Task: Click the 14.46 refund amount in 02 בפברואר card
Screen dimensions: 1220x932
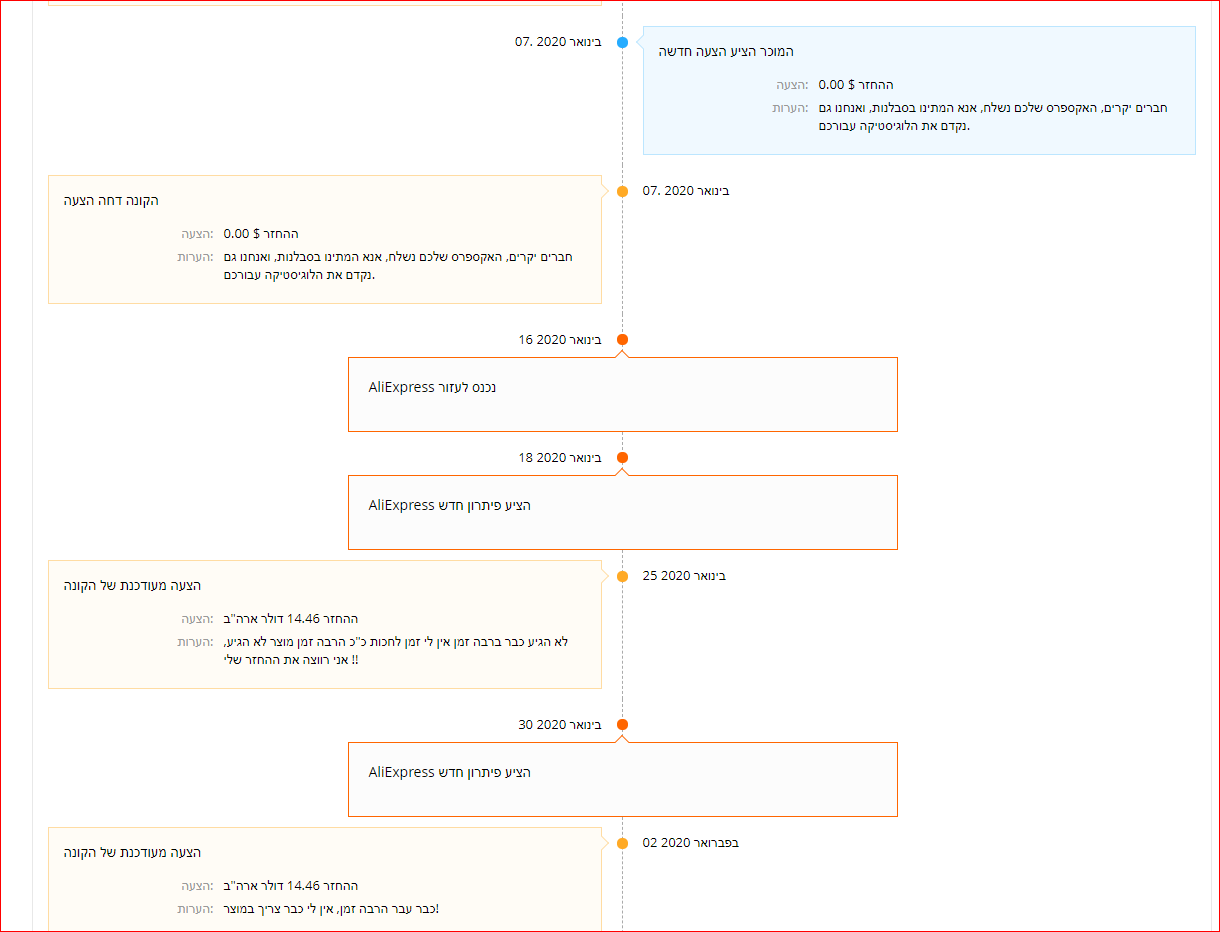Action: [291, 886]
